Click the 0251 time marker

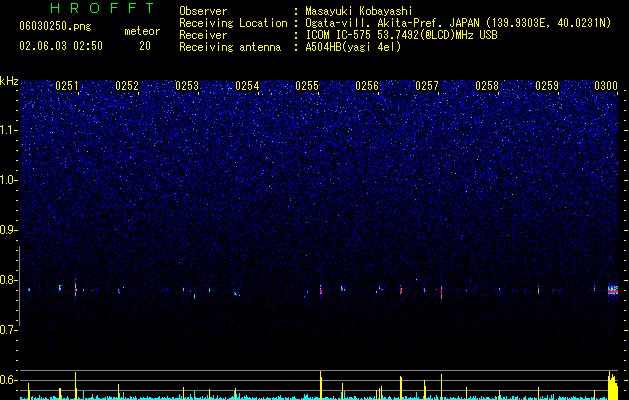point(67,86)
